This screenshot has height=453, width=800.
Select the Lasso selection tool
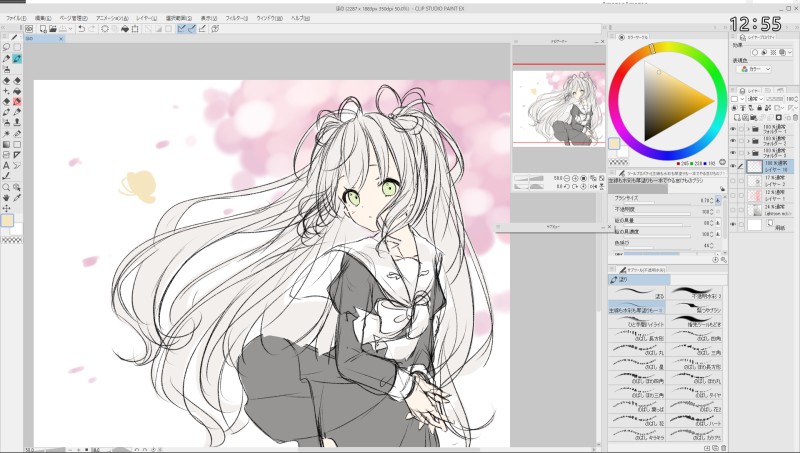[6, 47]
